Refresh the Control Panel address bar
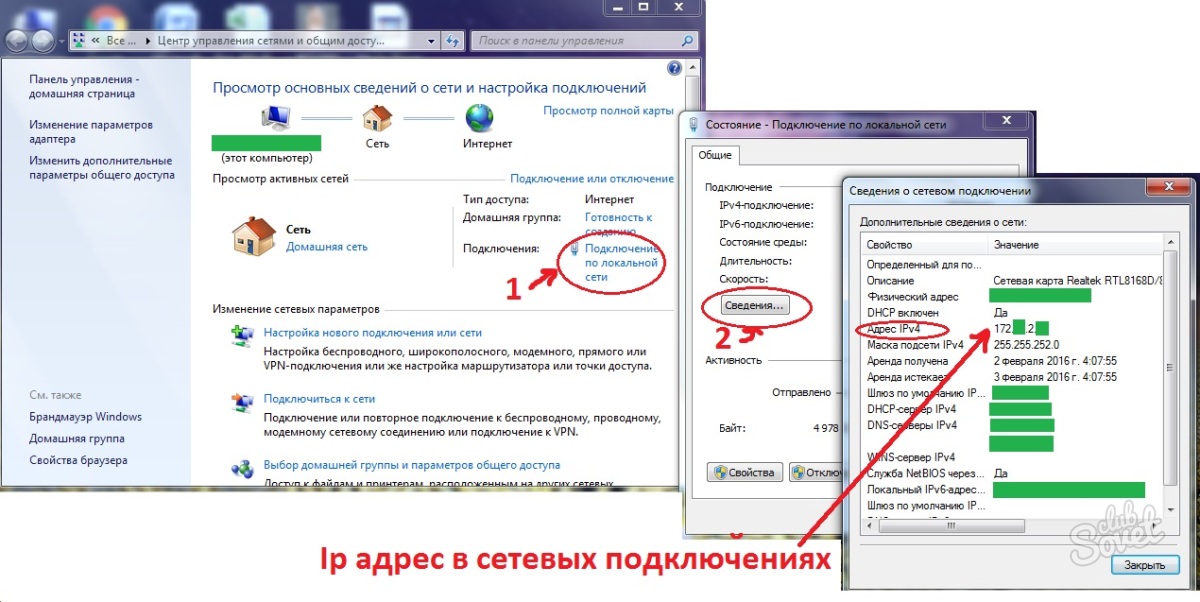Viewport: 1200px width, 602px height. coord(455,41)
